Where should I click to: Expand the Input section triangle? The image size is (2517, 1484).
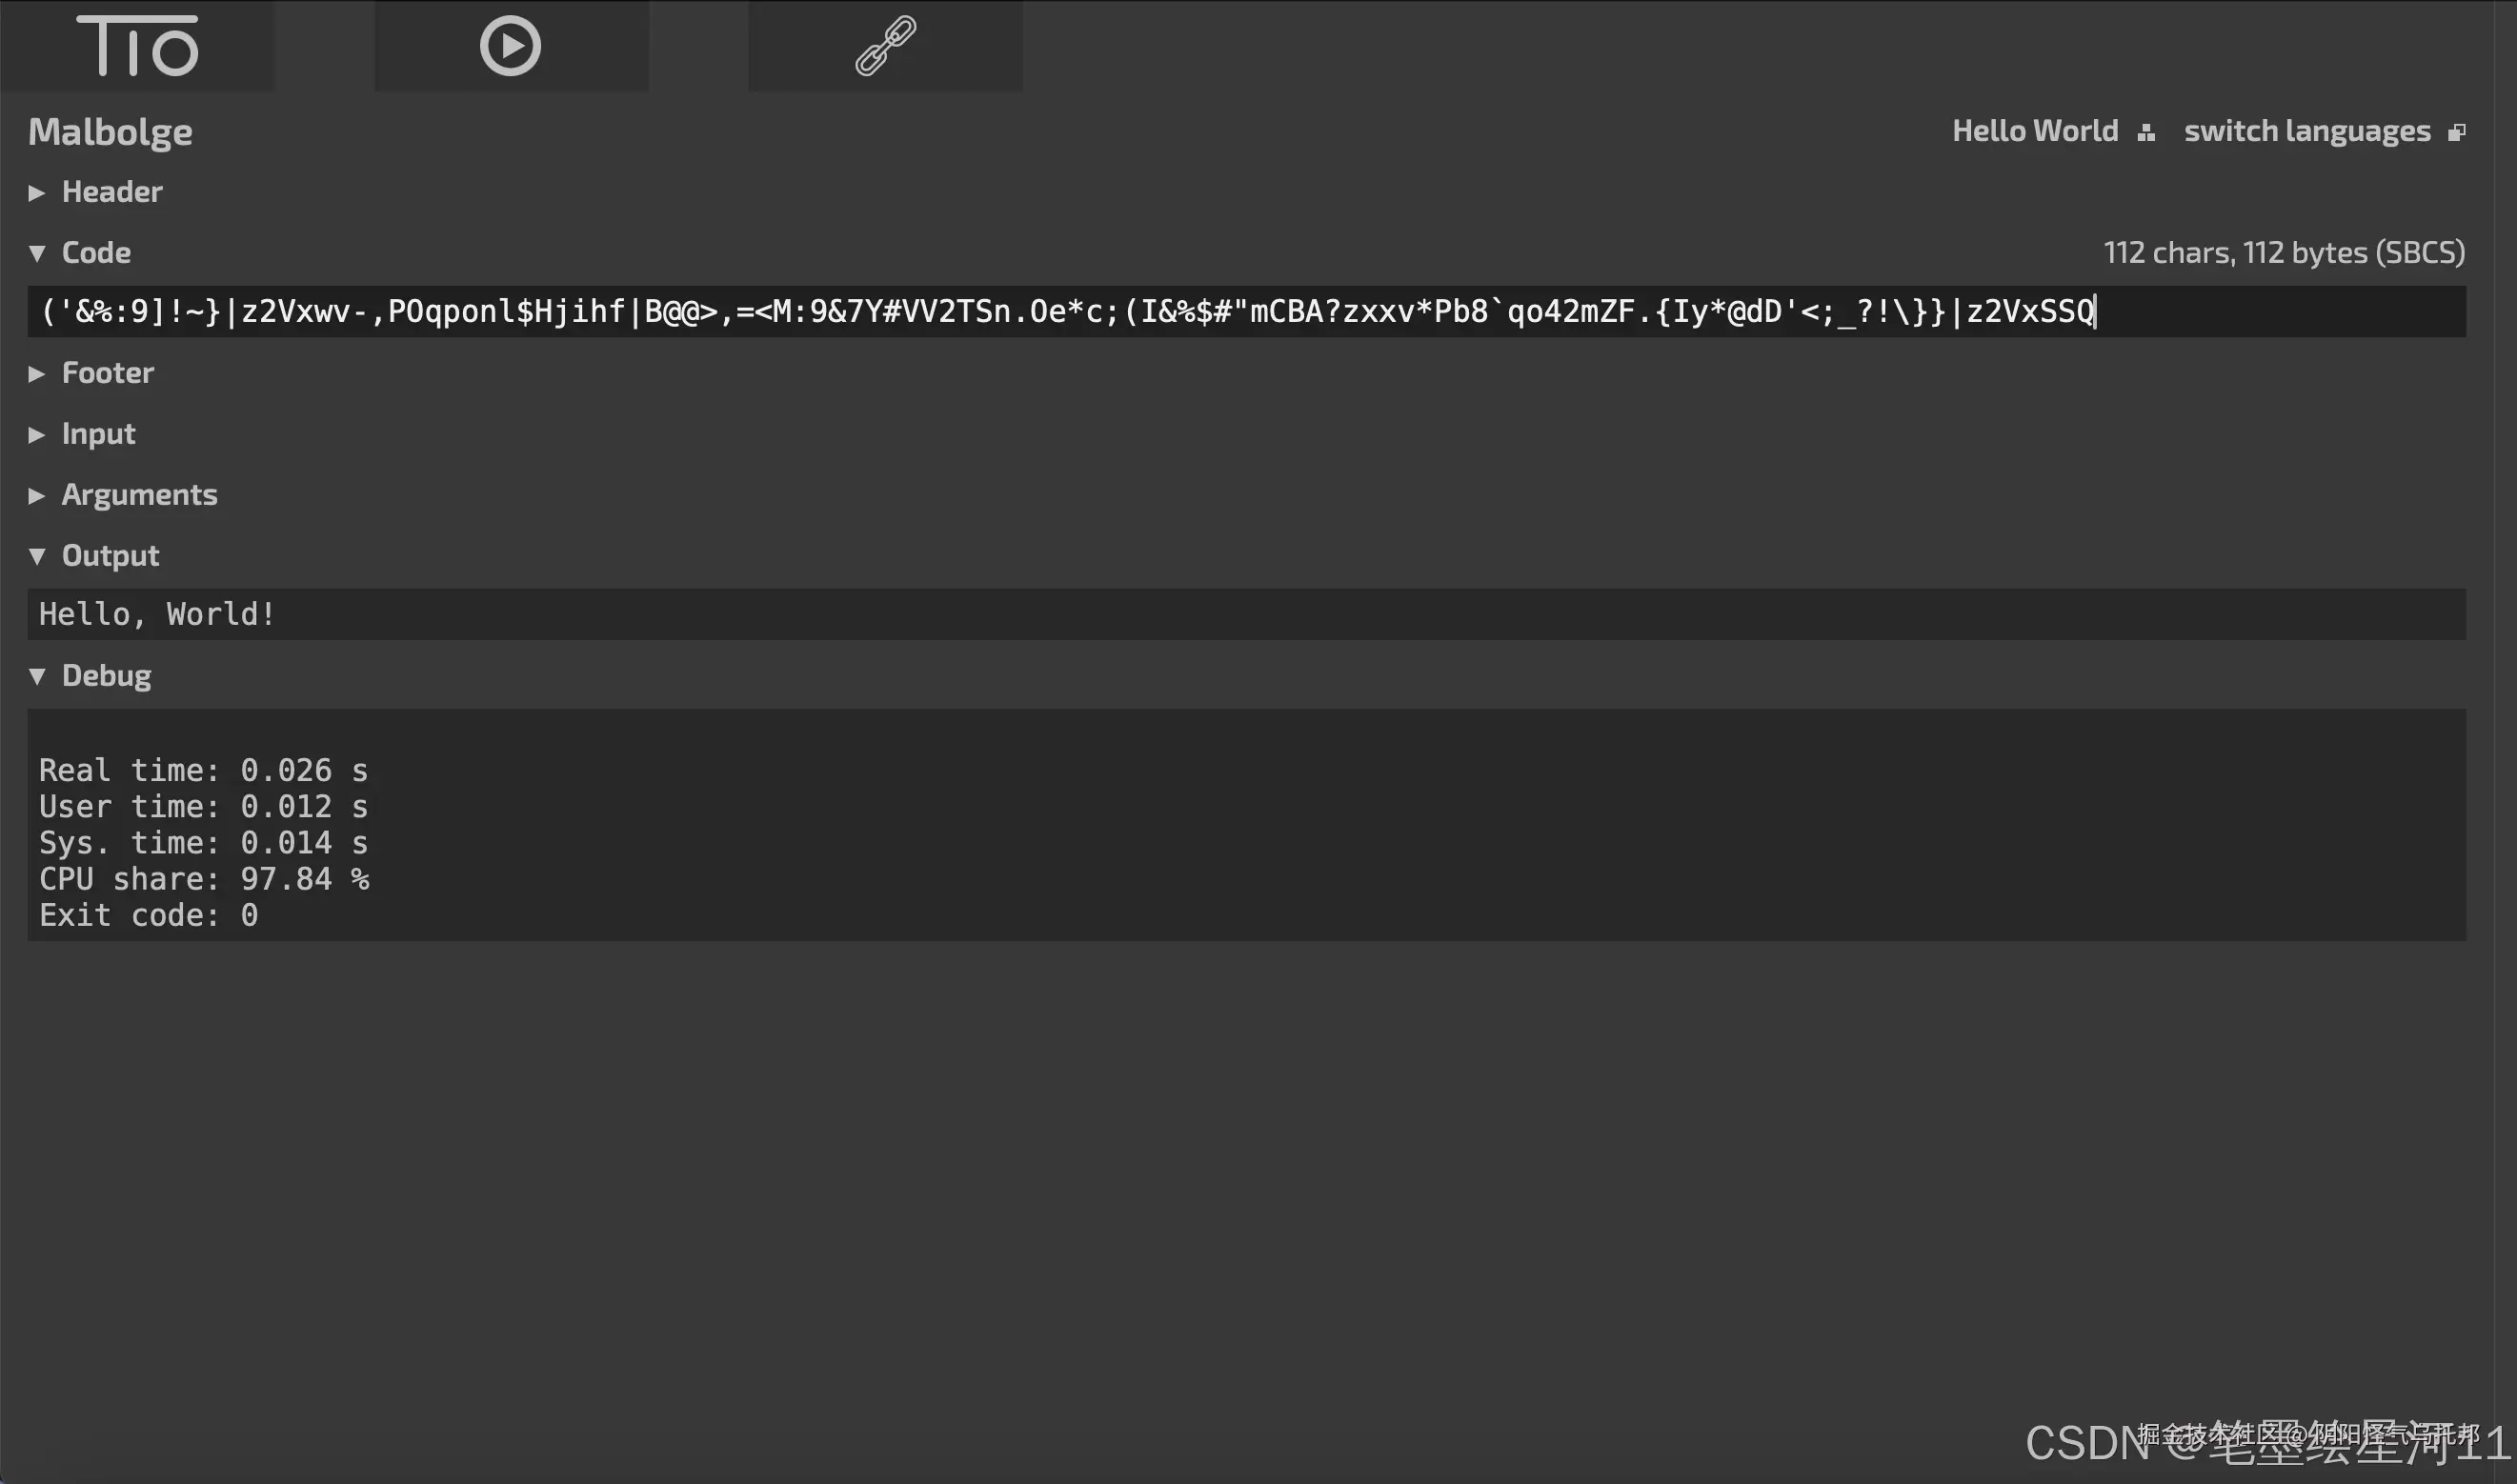tap(37, 435)
